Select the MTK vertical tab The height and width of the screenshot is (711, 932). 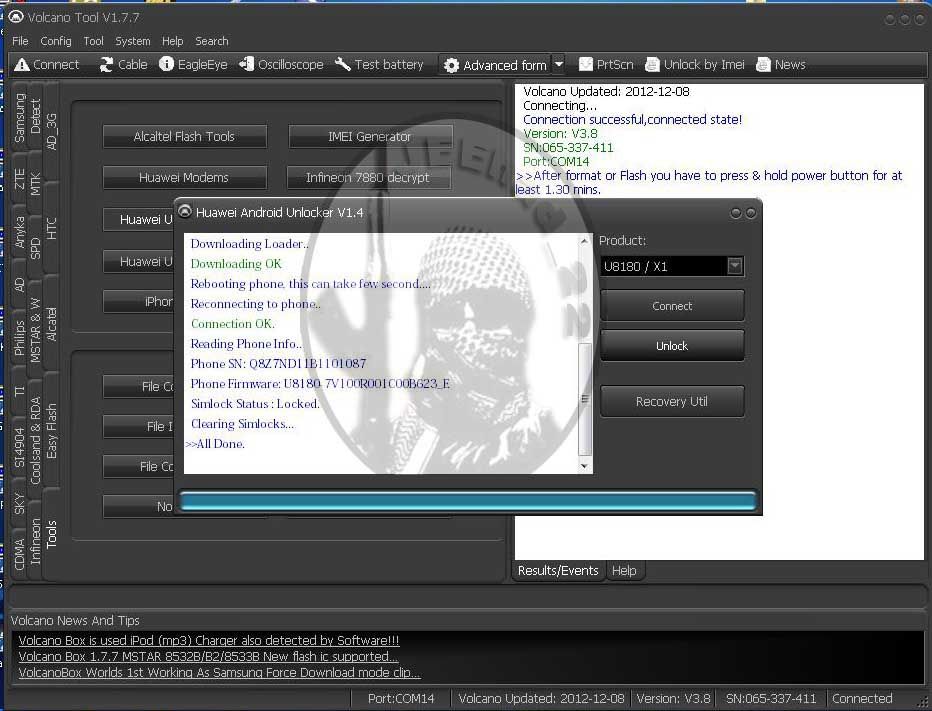click(x=36, y=184)
